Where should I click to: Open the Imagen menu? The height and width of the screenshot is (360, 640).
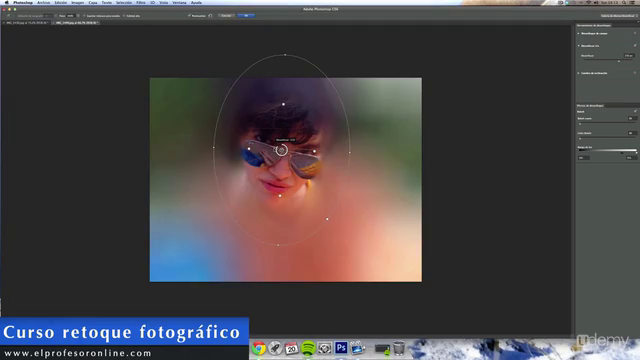click(x=78, y=2)
